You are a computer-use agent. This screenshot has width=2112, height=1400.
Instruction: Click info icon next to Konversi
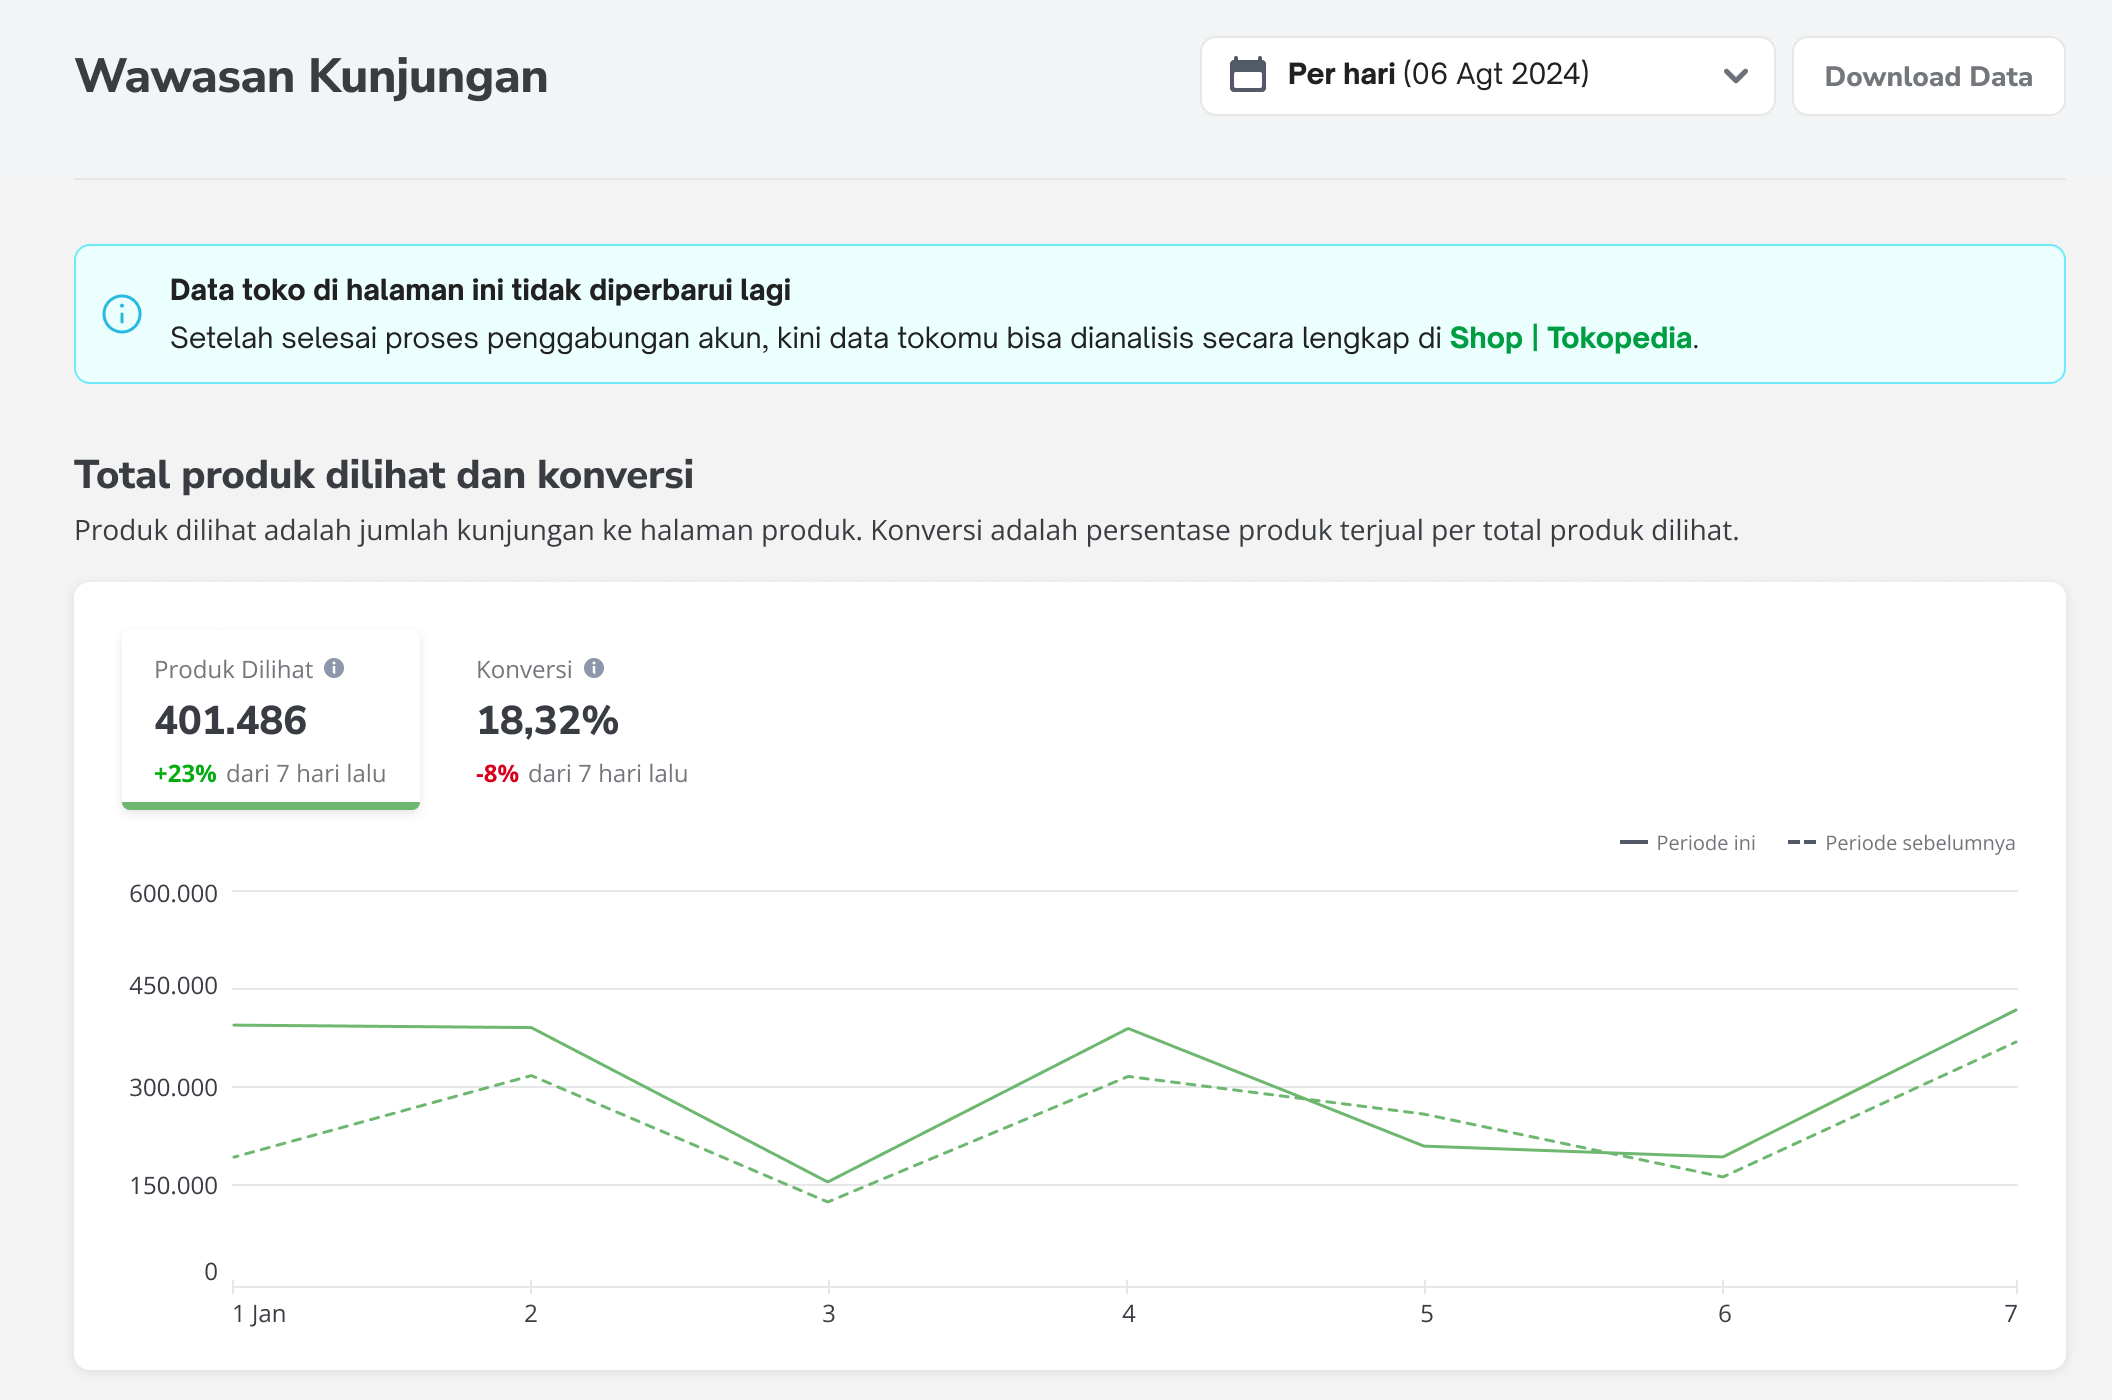pyautogui.click(x=594, y=668)
